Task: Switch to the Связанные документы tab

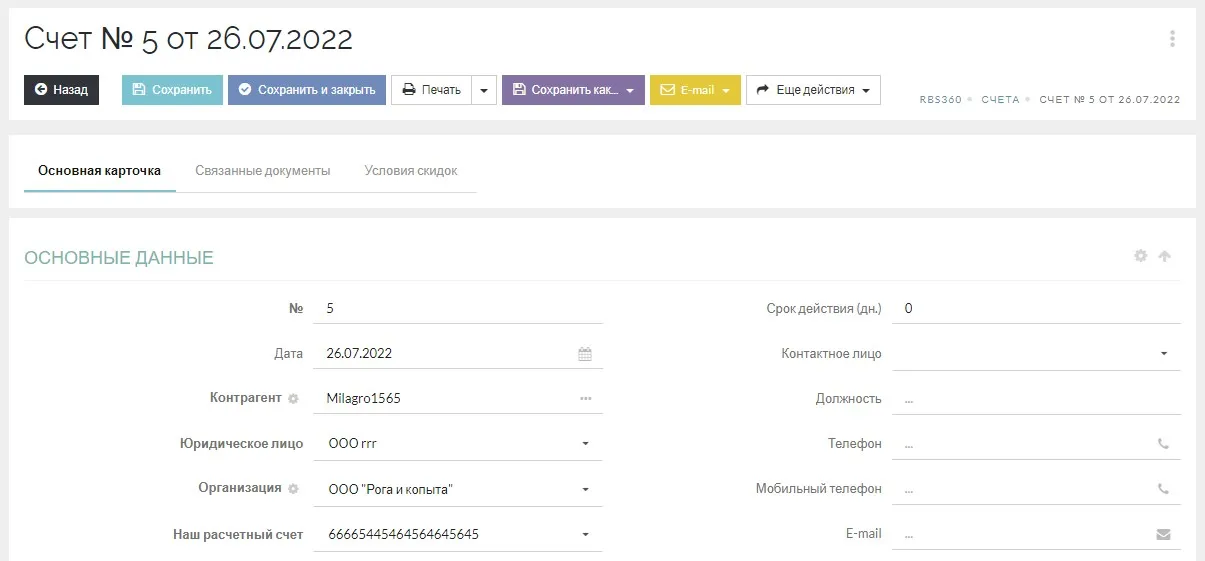Action: 262,171
